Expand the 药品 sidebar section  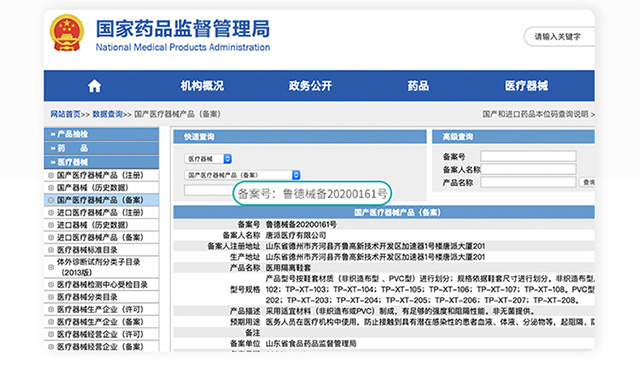tap(101, 148)
